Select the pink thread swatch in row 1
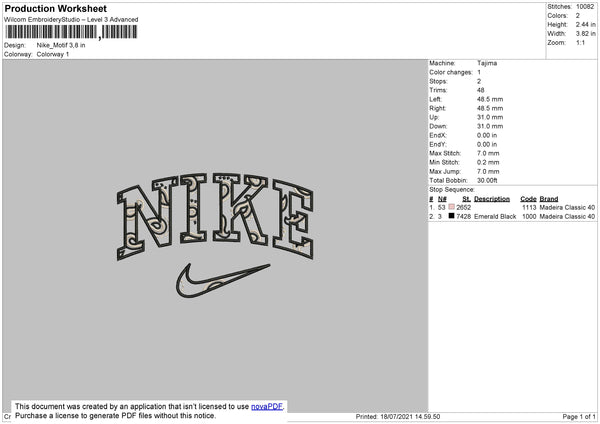The width and height of the screenshot is (600, 424). (452, 207)
